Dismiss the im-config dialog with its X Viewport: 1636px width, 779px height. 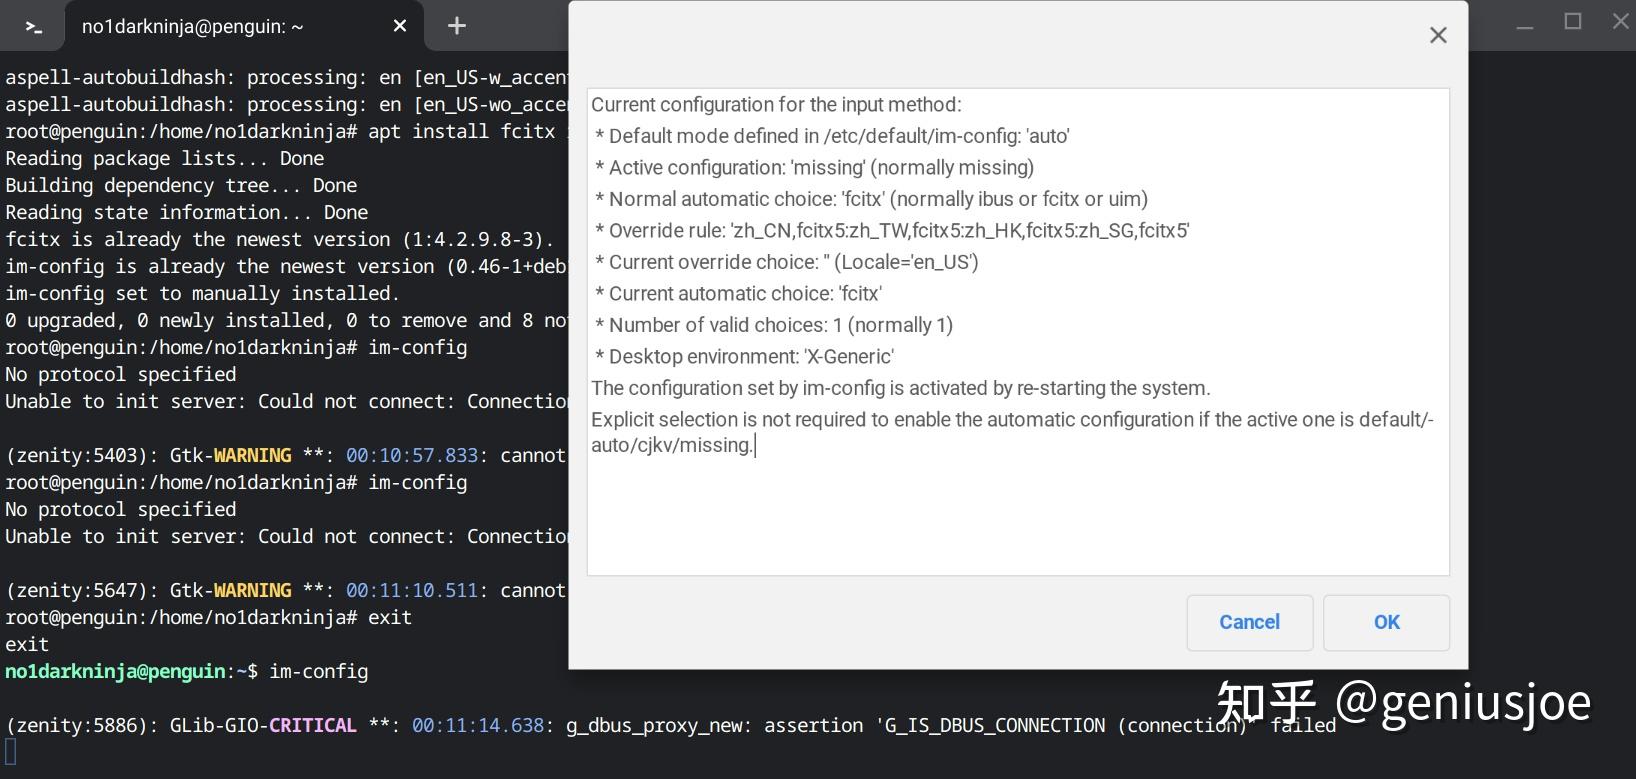tap(1438, 36)
